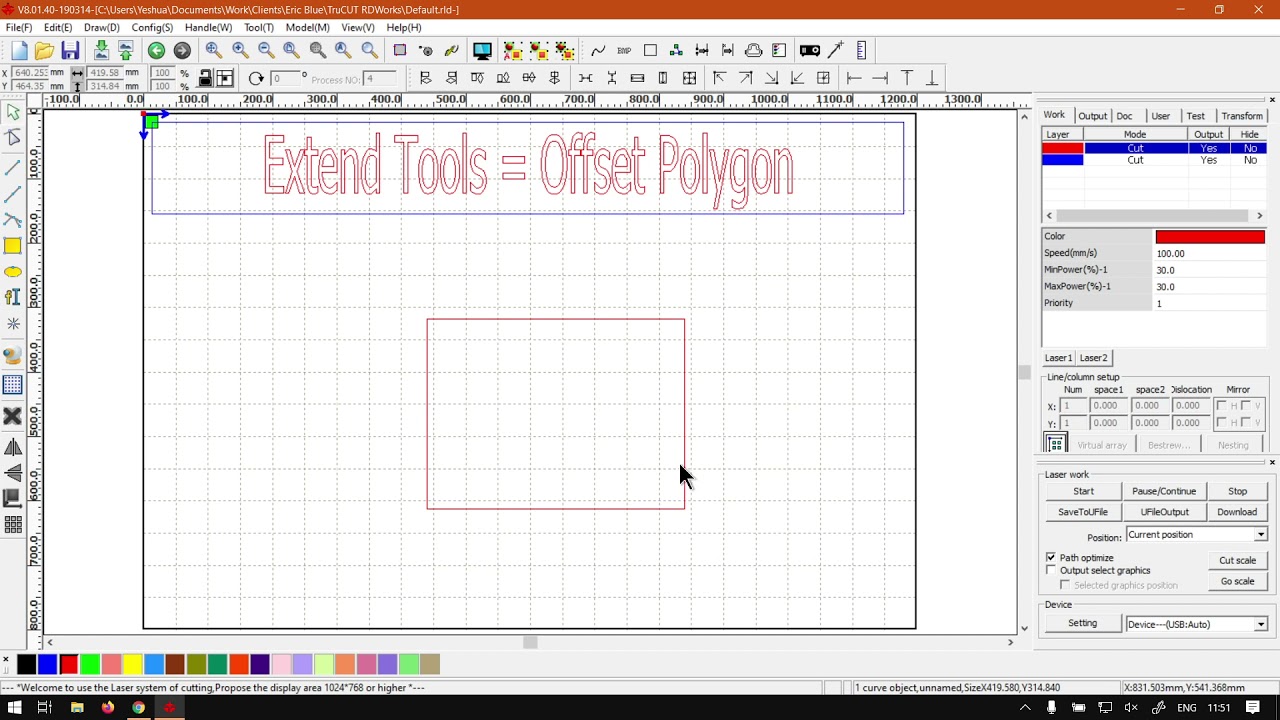Screen dimensions: 1280x720
Task: Open file using the folder icon
Action: pos(44,51)
